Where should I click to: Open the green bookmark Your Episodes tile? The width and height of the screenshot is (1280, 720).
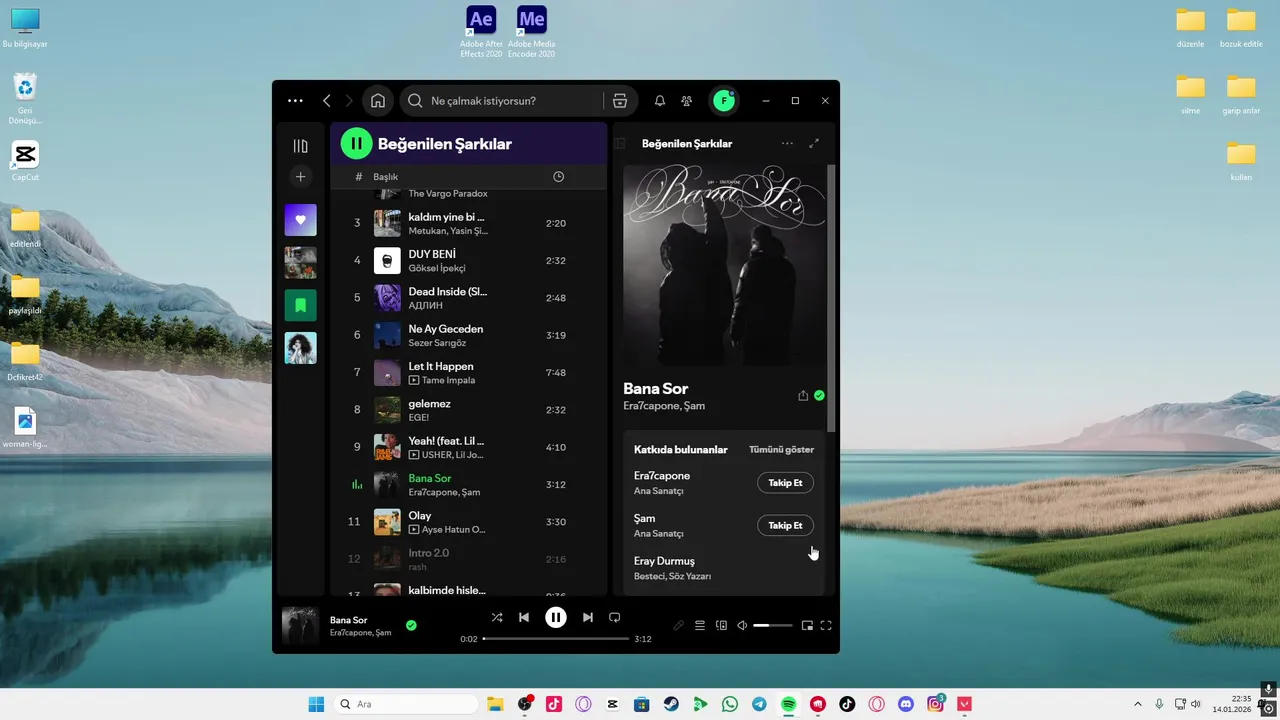click(300, 305)
